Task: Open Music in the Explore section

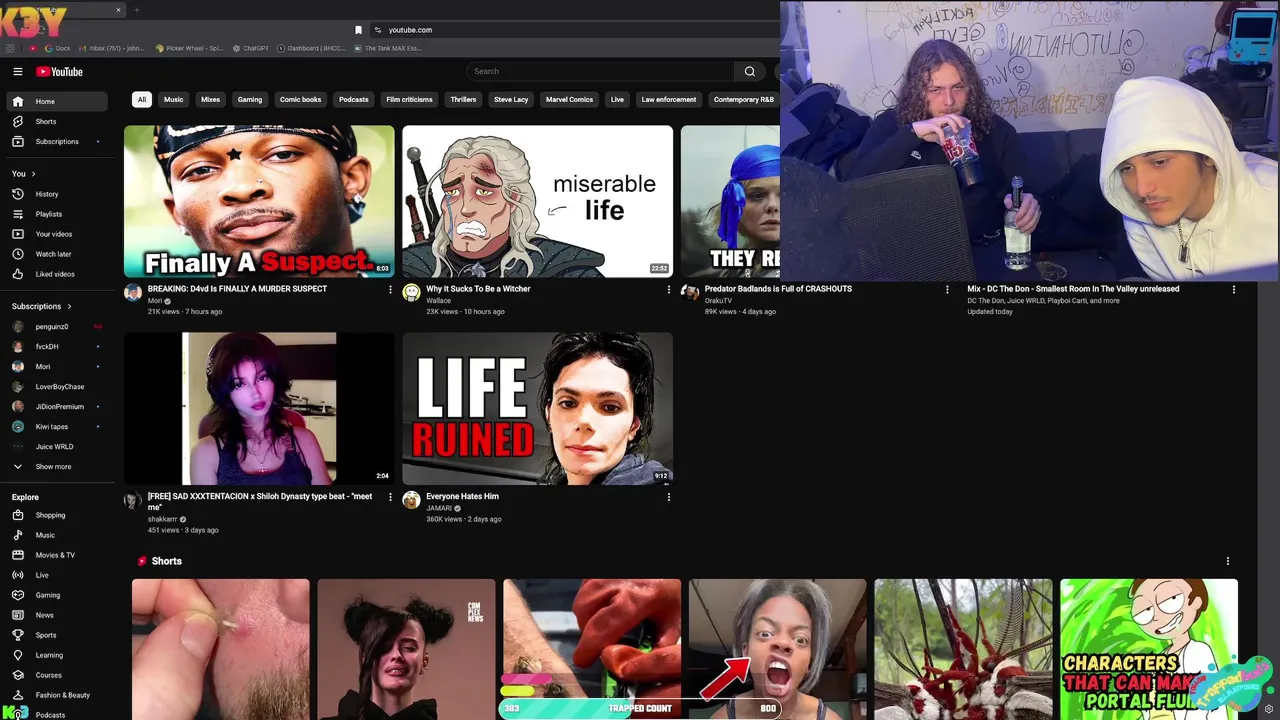Action: point(57,535)
